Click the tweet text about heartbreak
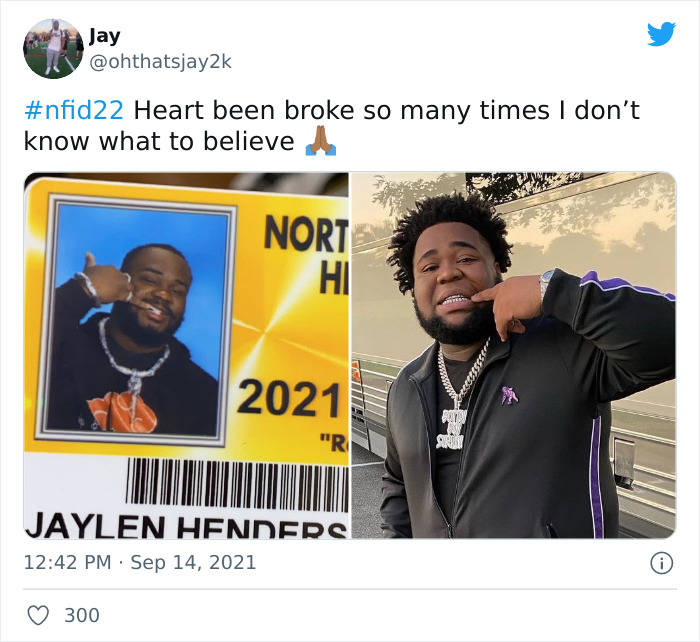 332,126
